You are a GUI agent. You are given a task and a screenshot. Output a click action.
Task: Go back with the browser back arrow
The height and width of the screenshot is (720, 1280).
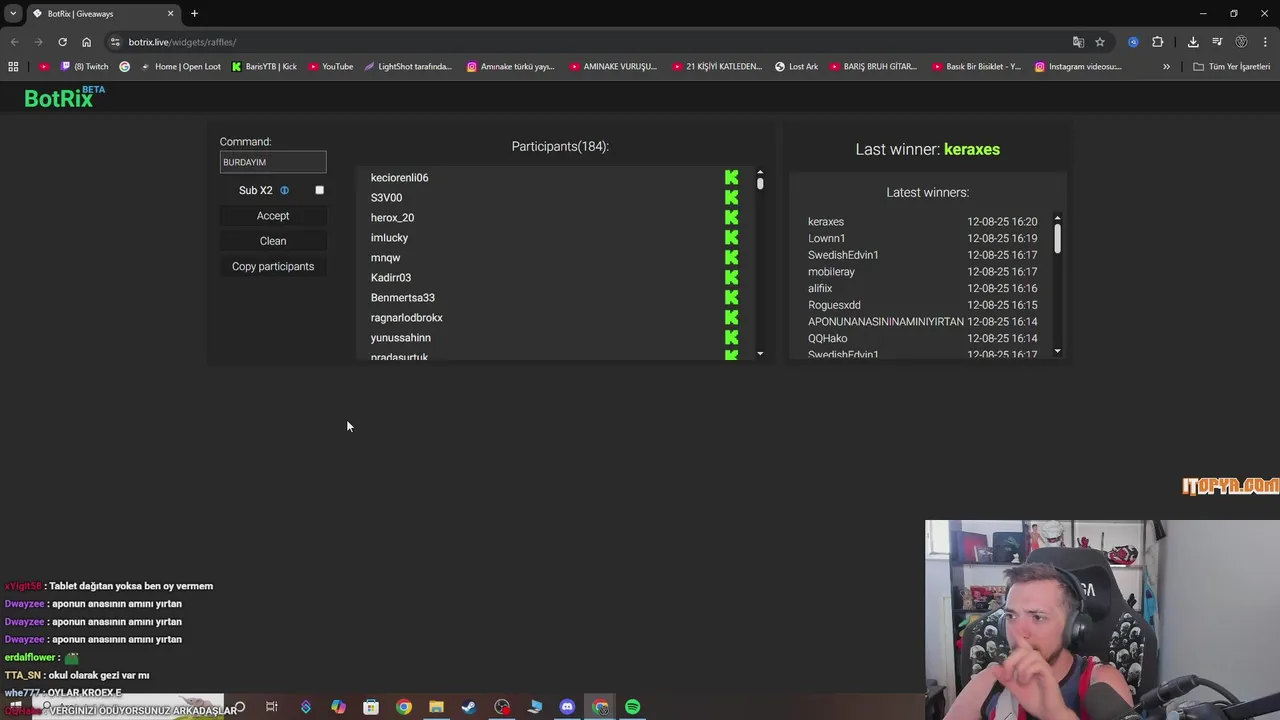coord(14,42)
